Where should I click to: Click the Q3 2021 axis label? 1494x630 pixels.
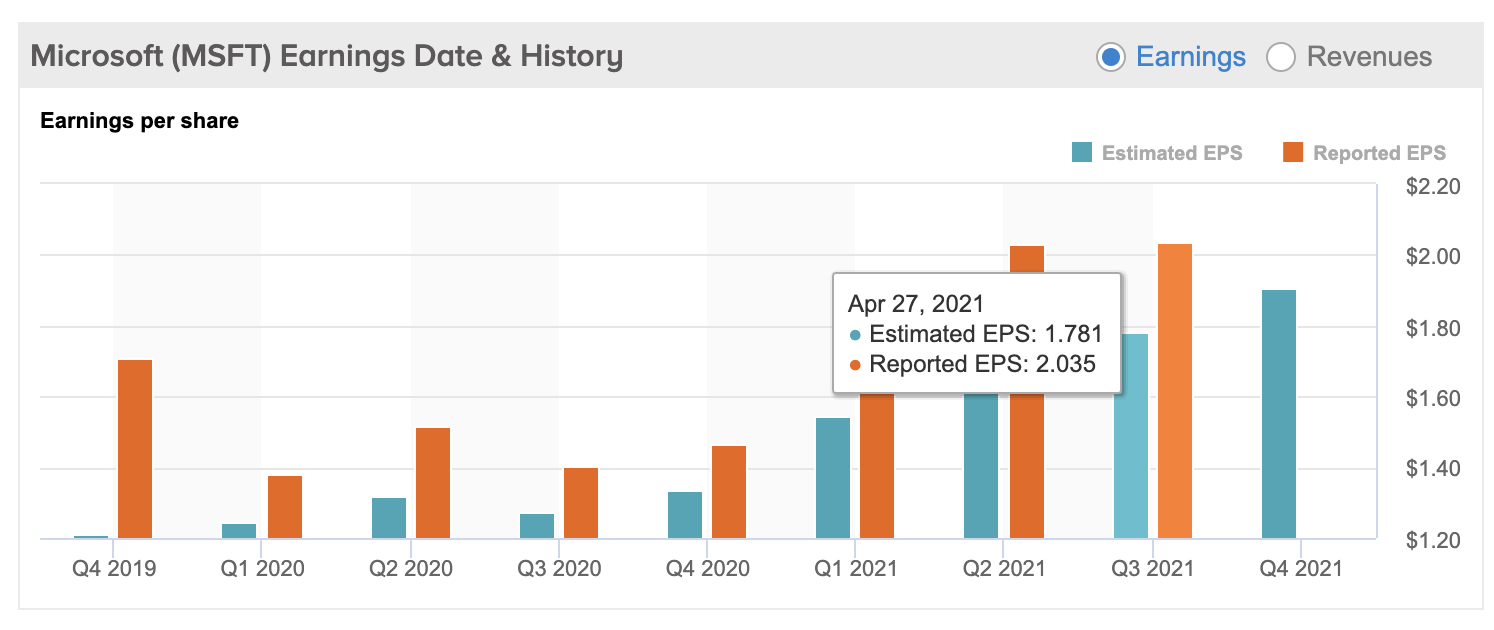click(1152, 569)
